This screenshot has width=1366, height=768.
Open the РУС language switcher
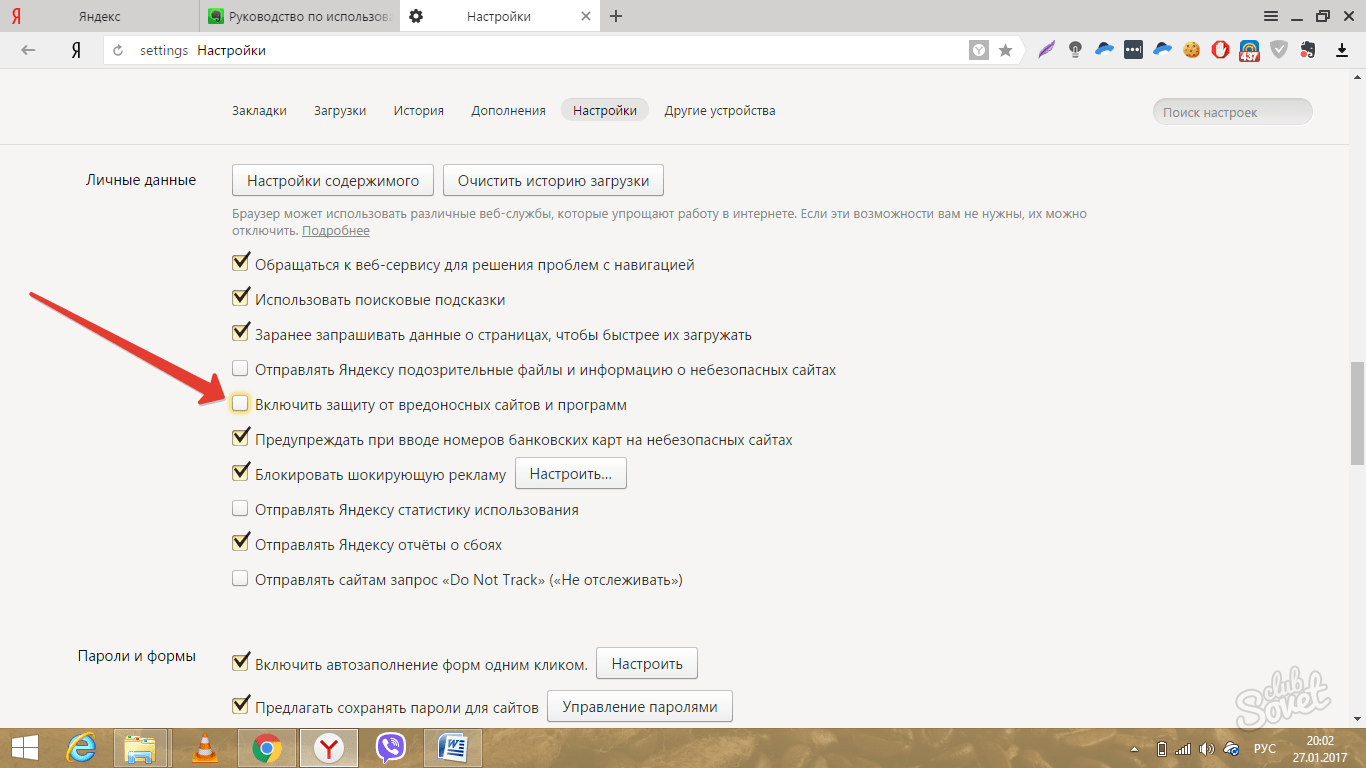(x=1265, y=748)
